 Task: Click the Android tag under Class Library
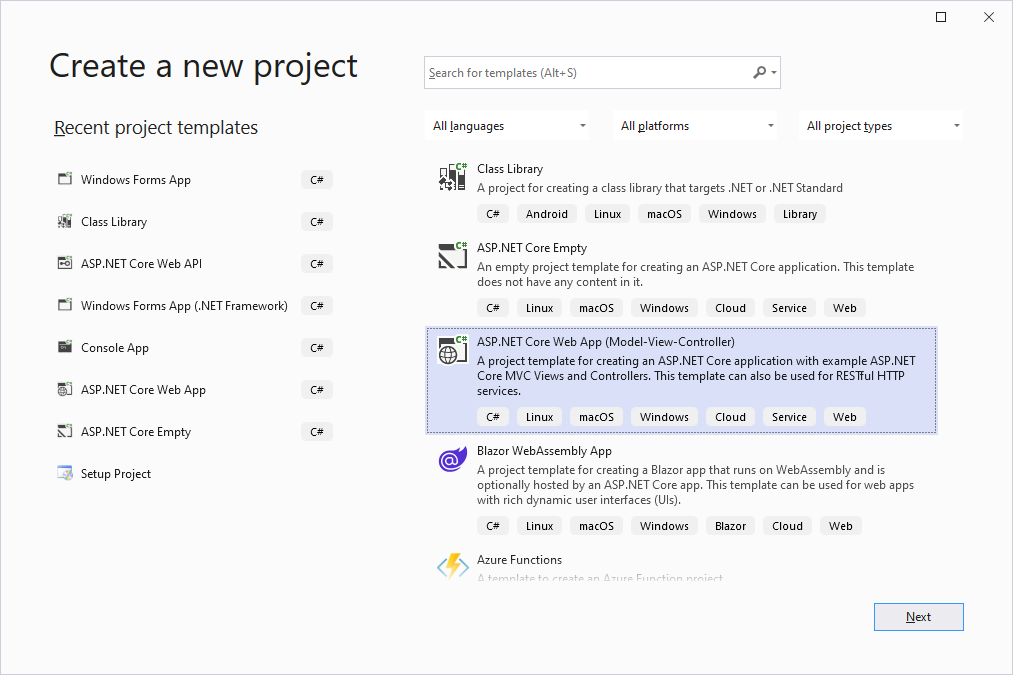click(547, 214)
